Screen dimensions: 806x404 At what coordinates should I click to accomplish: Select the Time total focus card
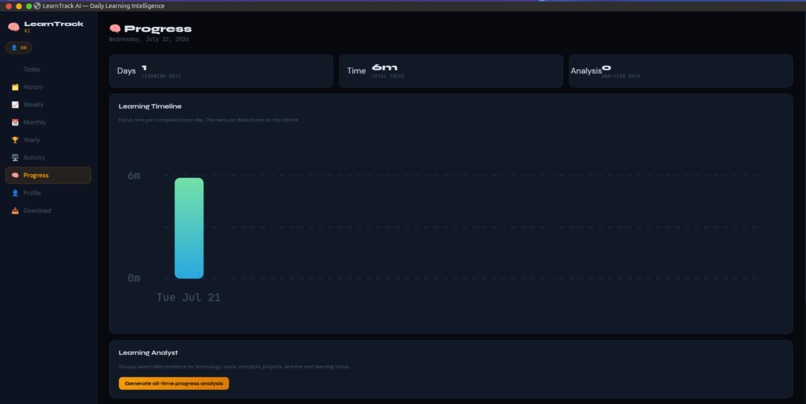pyautogui.click(x=451, y=71)
